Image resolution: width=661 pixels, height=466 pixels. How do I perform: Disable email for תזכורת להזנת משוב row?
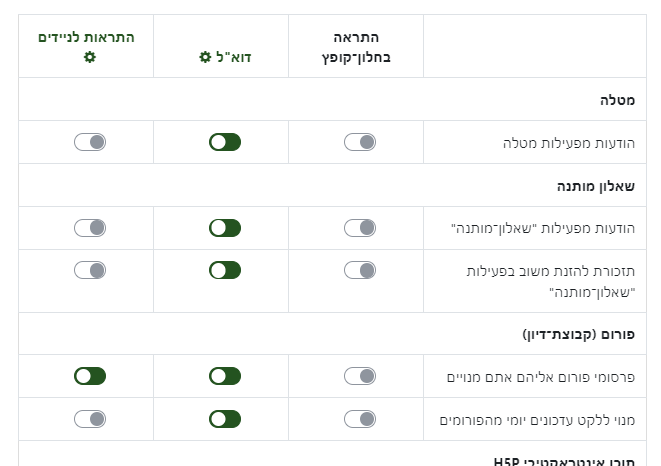coord(225,270)
